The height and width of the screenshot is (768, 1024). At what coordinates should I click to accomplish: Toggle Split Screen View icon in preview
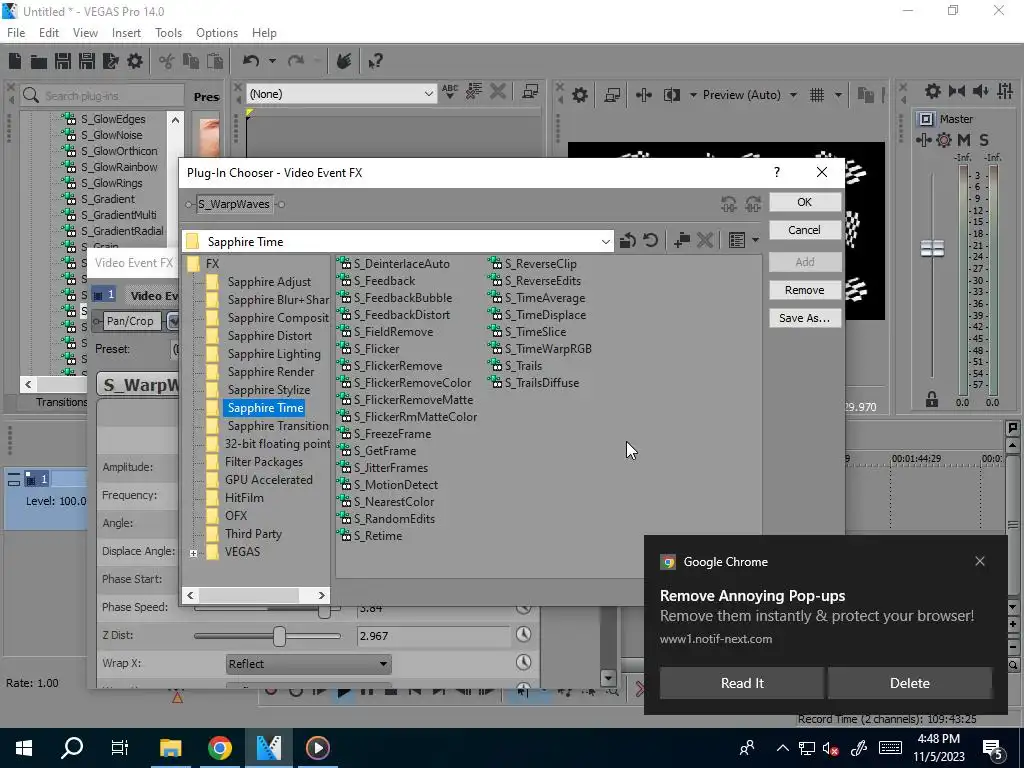672,95
